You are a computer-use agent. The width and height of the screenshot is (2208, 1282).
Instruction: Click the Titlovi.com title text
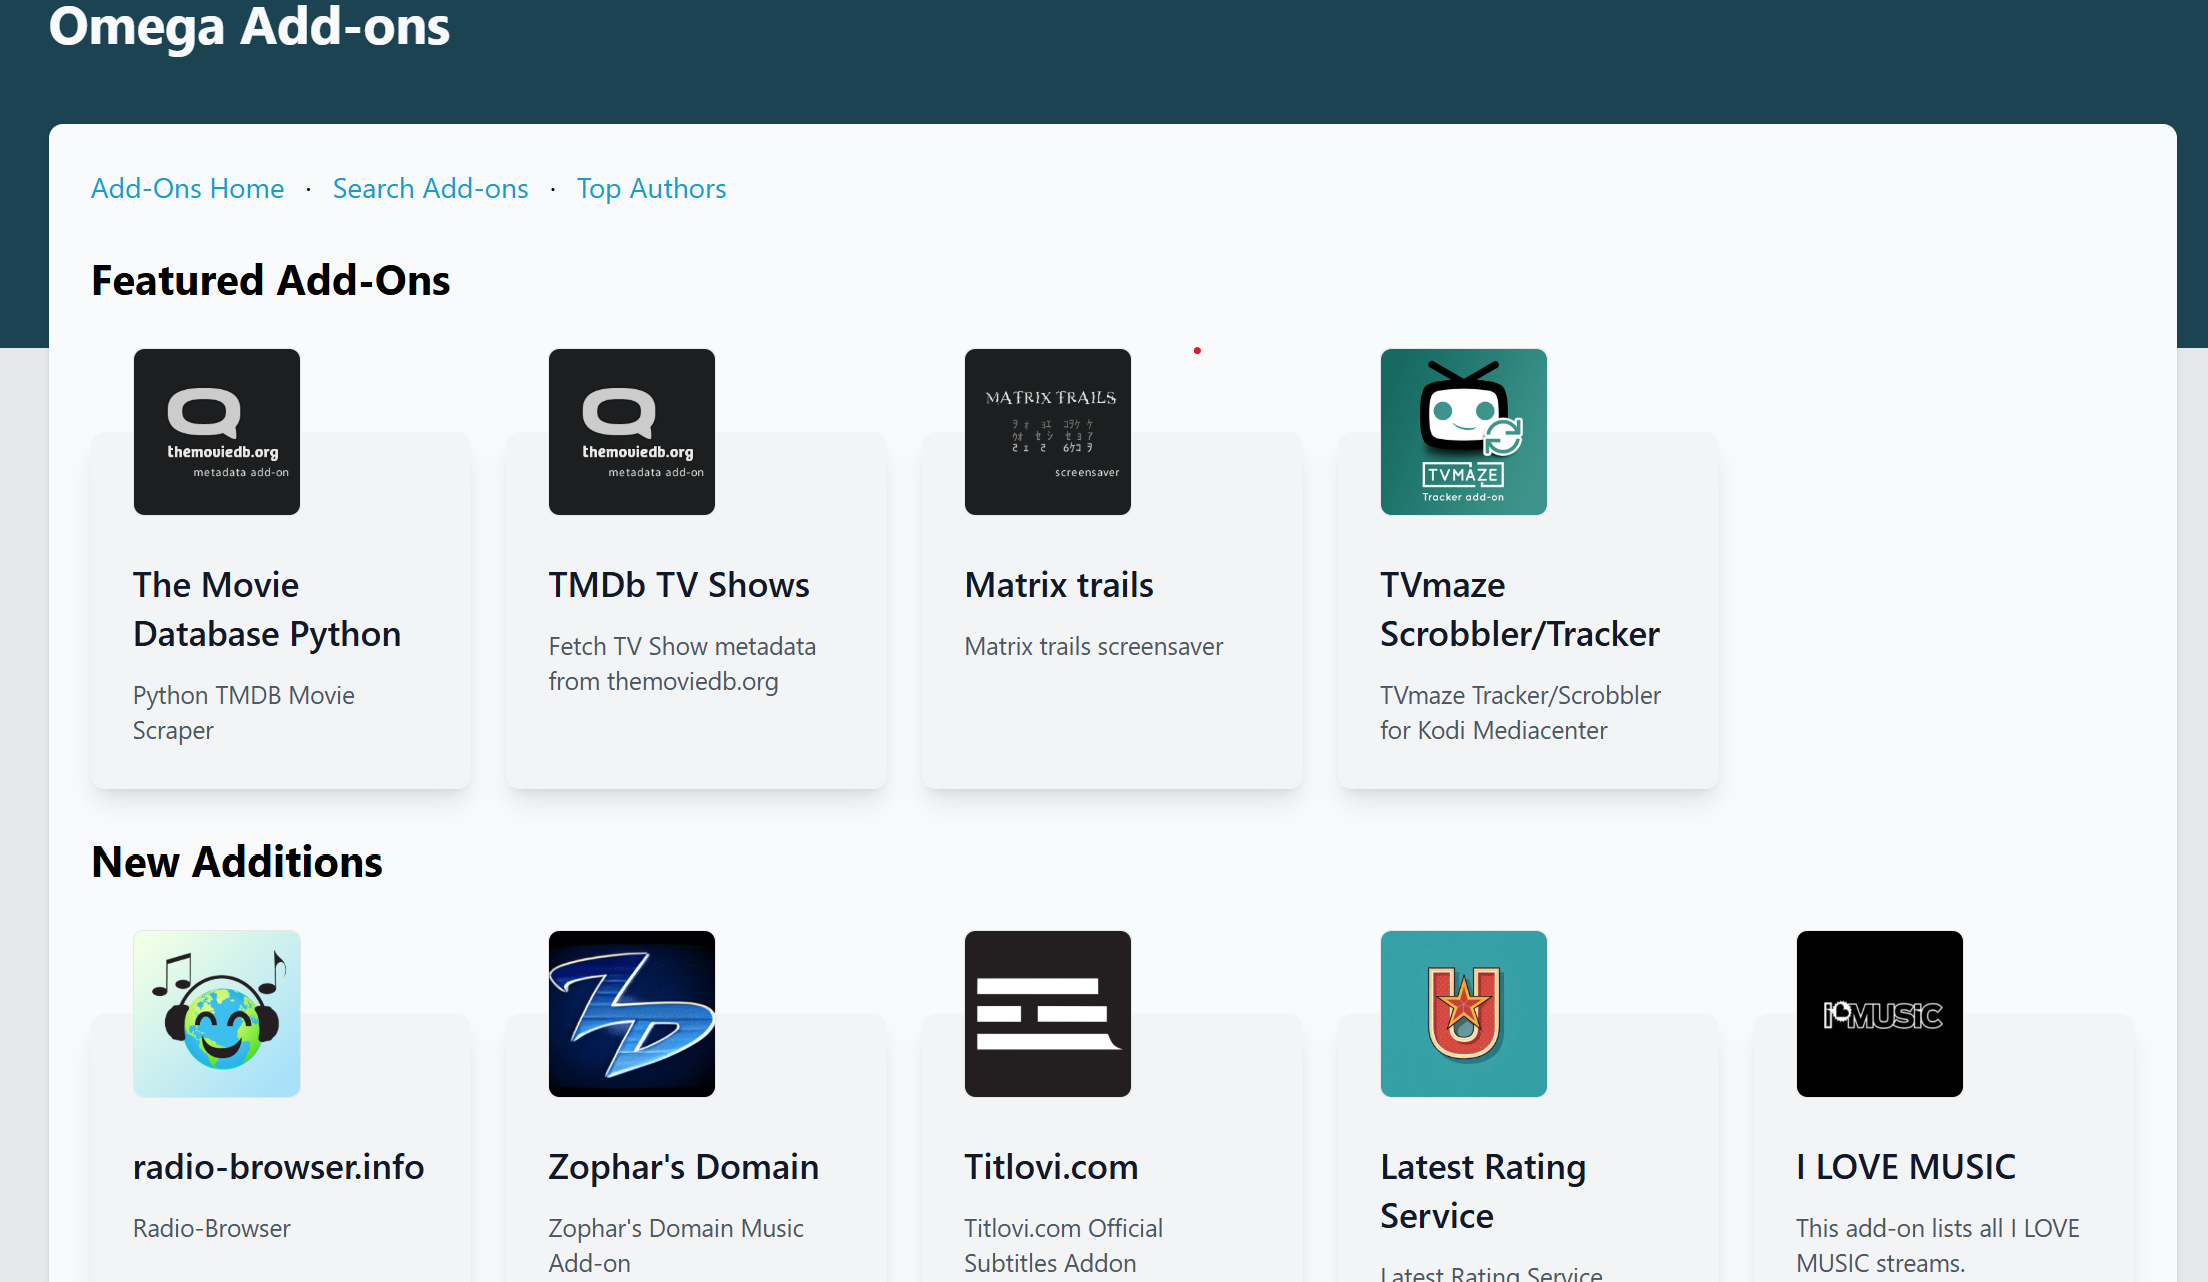(1050, 1167)
